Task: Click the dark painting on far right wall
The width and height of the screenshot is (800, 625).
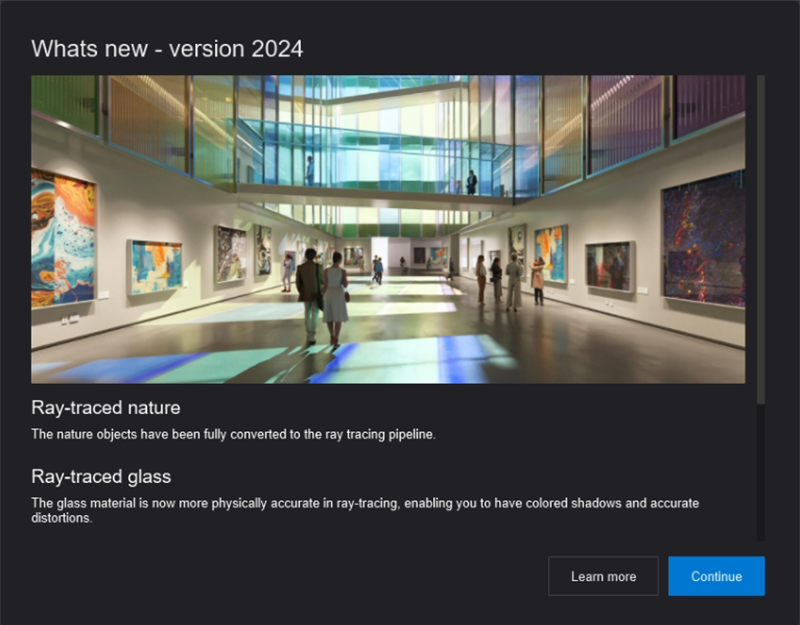Action: click(703, 239)
